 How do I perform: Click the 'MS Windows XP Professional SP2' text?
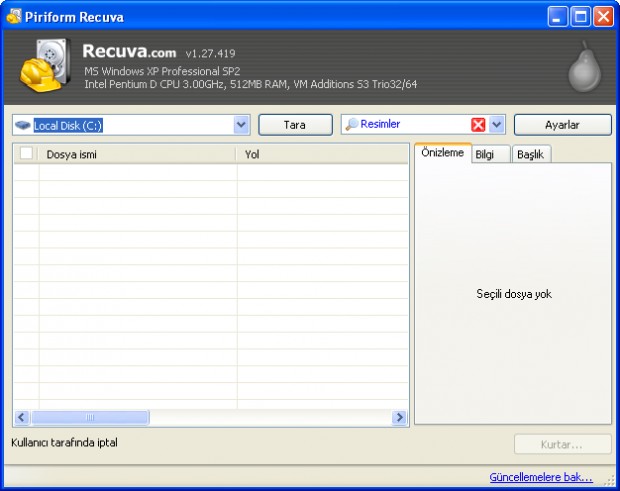coord(162,71)
